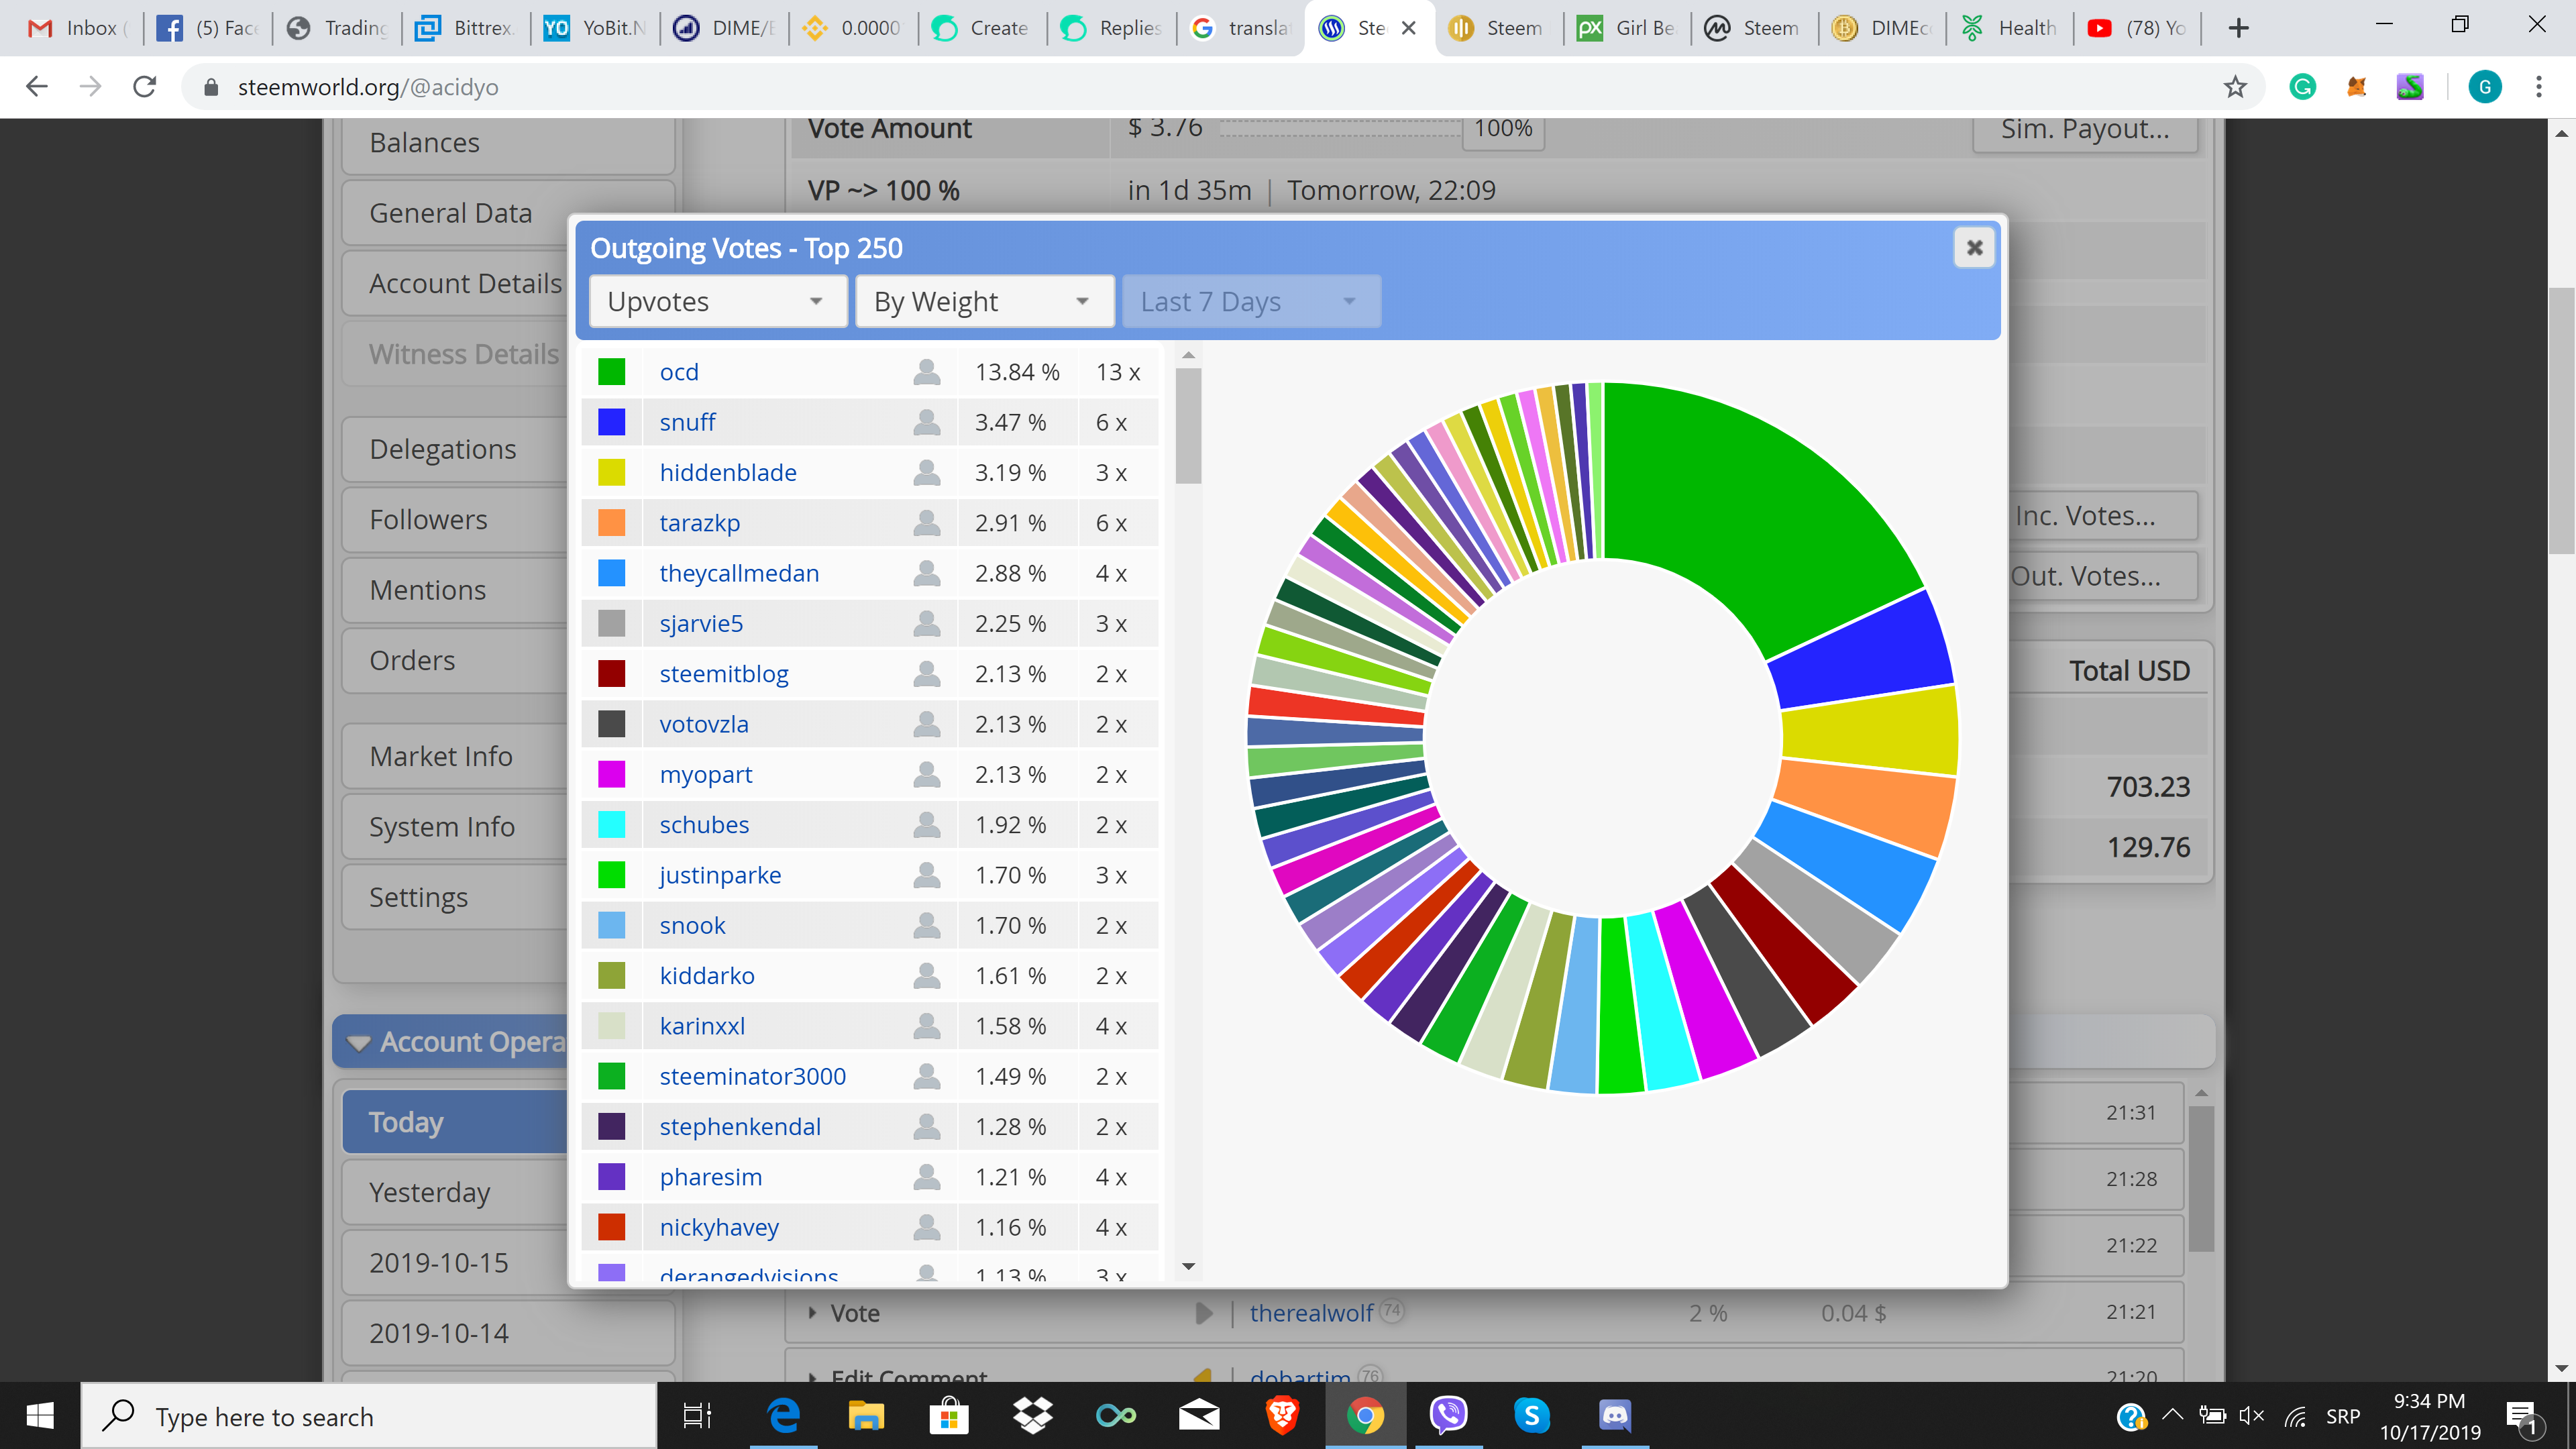Expand the Vote operation row for therealwolf
This screenshot has height=1449, width=2576.
coord(812,1313)
